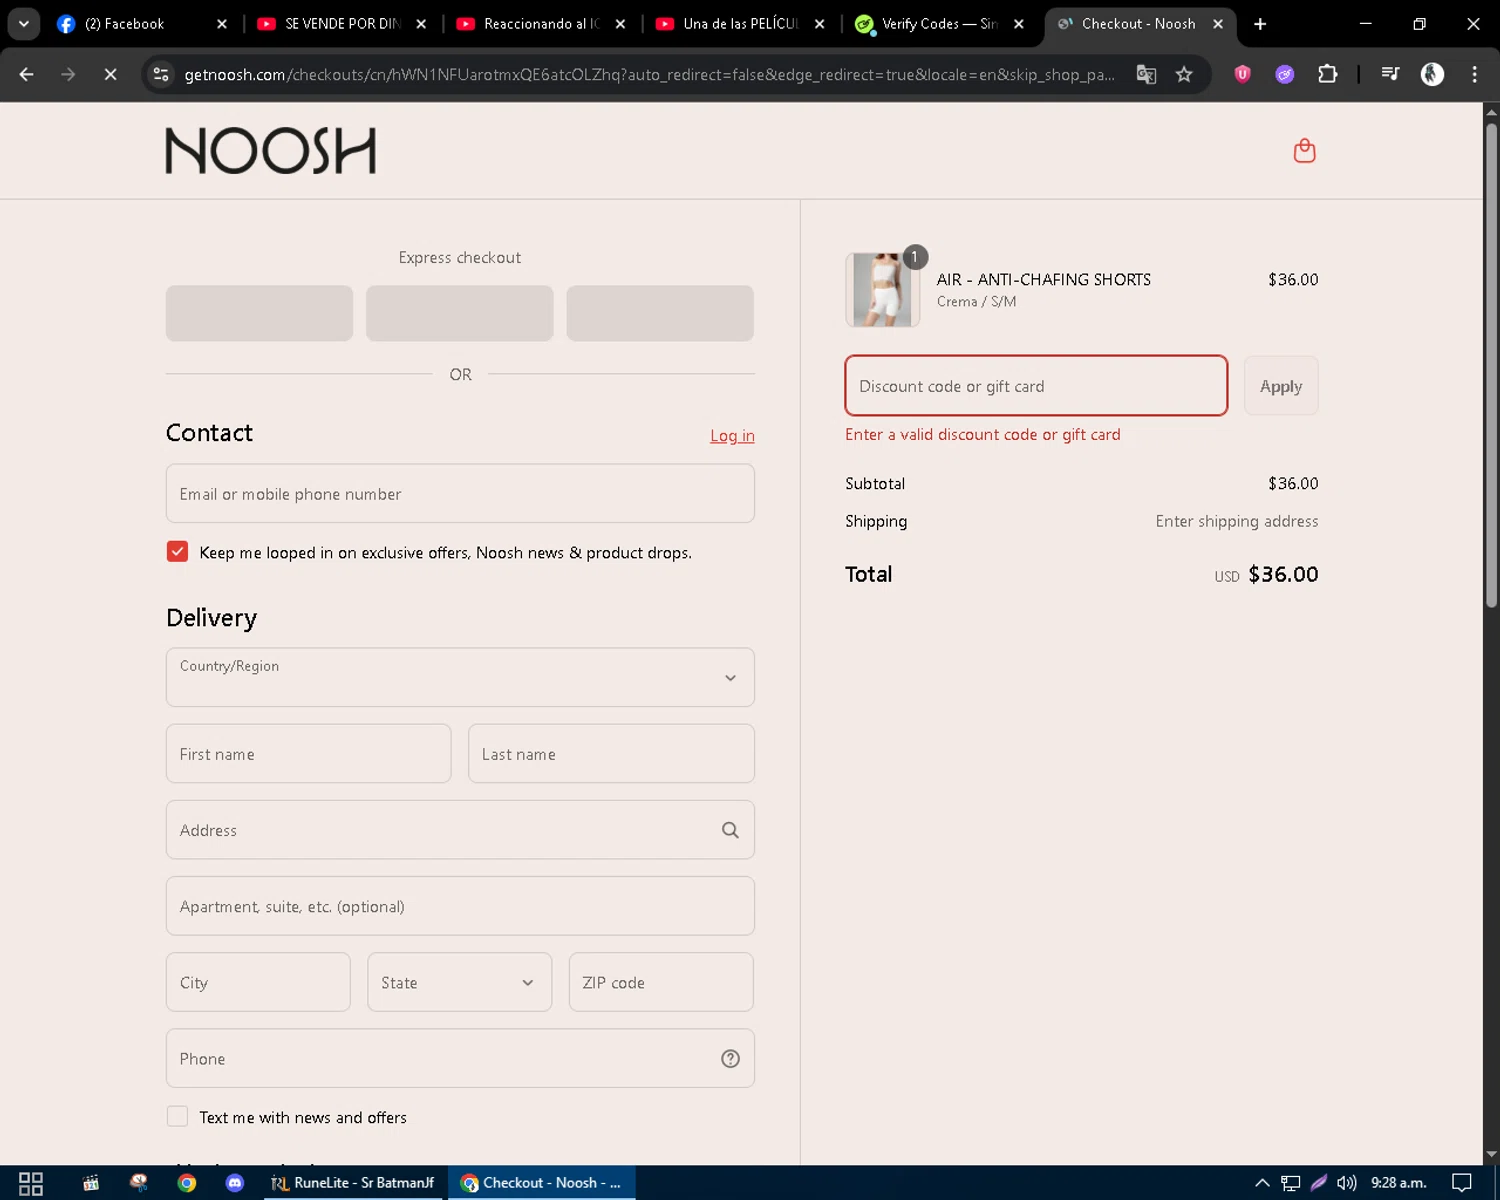The height and width of the screenshot is (1200, 1500).
Task: Close the Verify Codes tab
Action: 1018,24
